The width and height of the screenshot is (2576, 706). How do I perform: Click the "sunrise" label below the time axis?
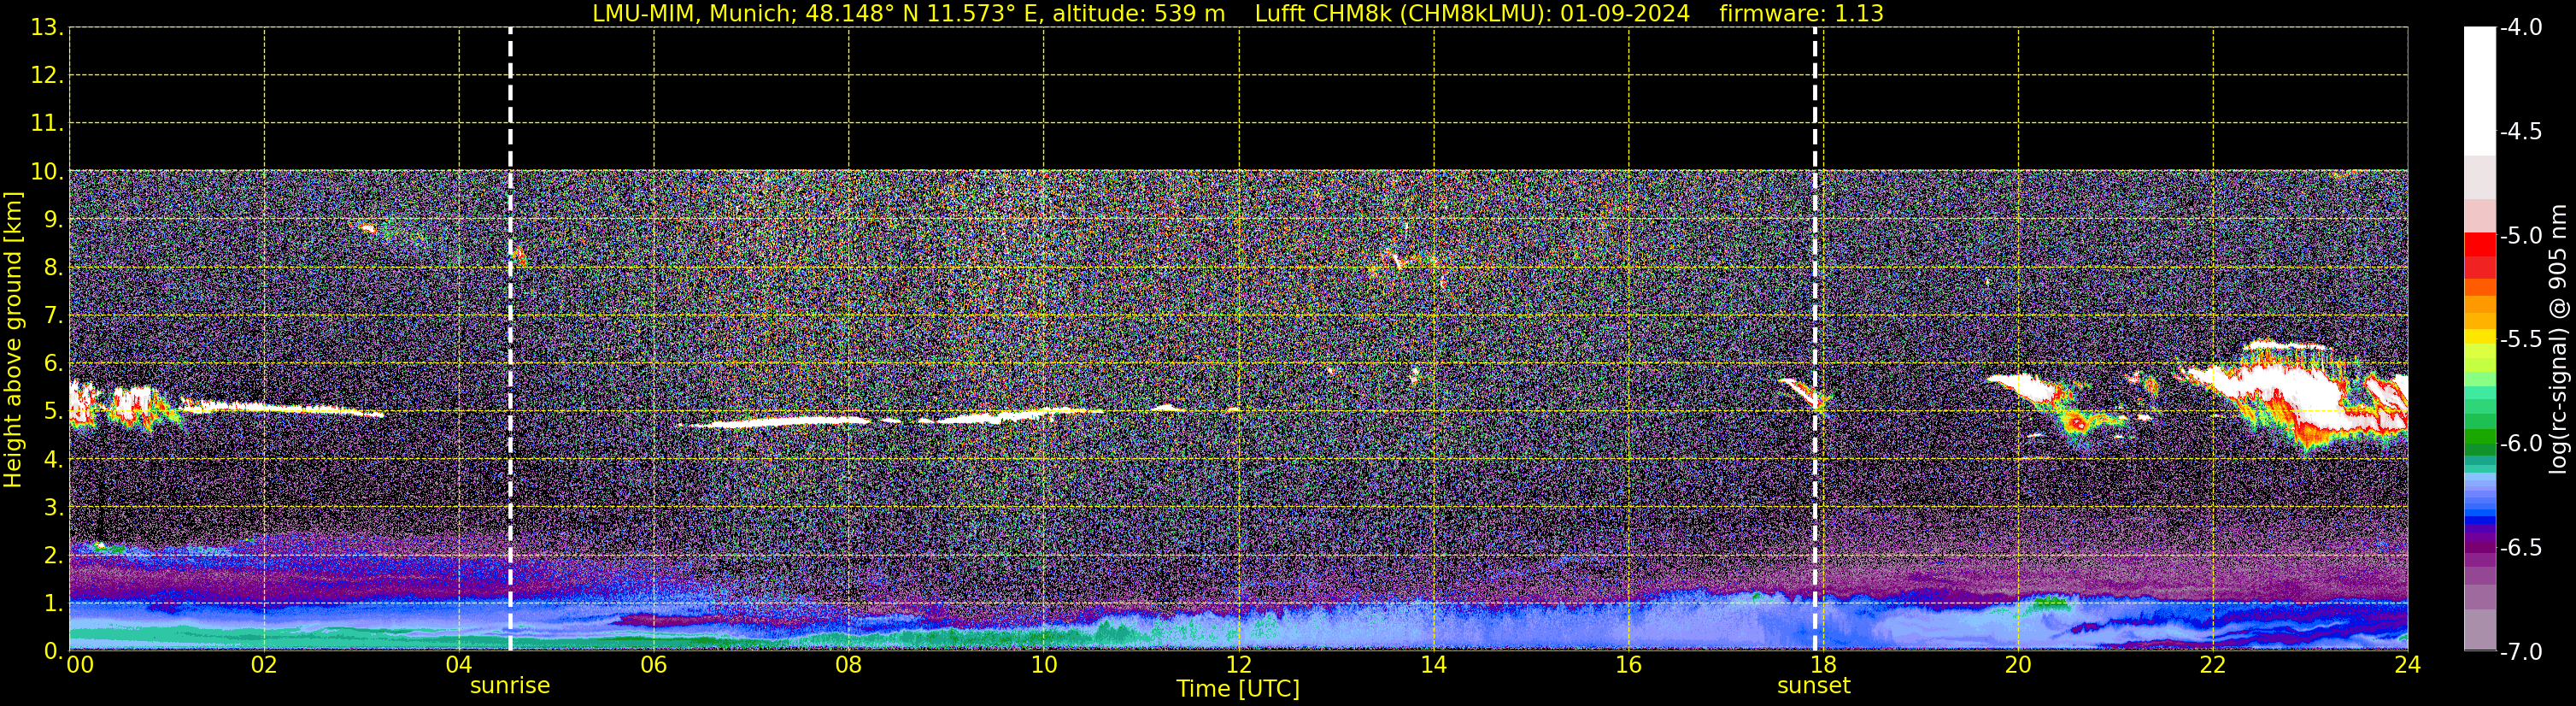coord(510,686)
